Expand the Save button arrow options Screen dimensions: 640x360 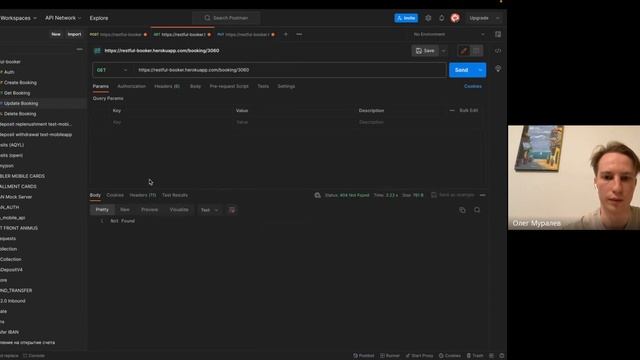pos(444,51)
